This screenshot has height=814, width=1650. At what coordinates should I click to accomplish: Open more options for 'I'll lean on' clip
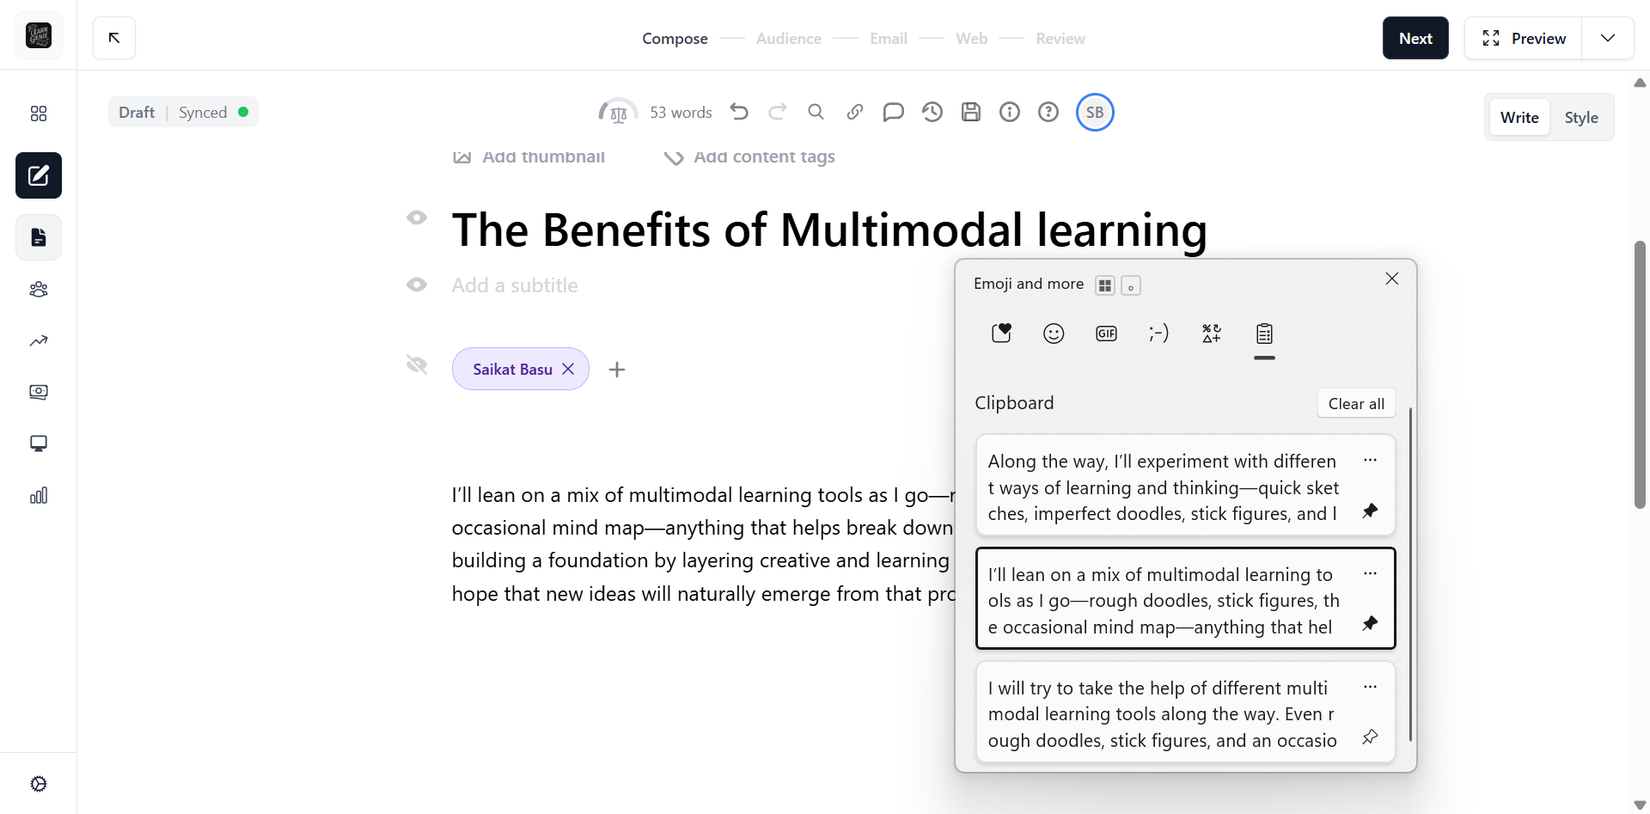pyautogui.click(x=1370, y=573)
